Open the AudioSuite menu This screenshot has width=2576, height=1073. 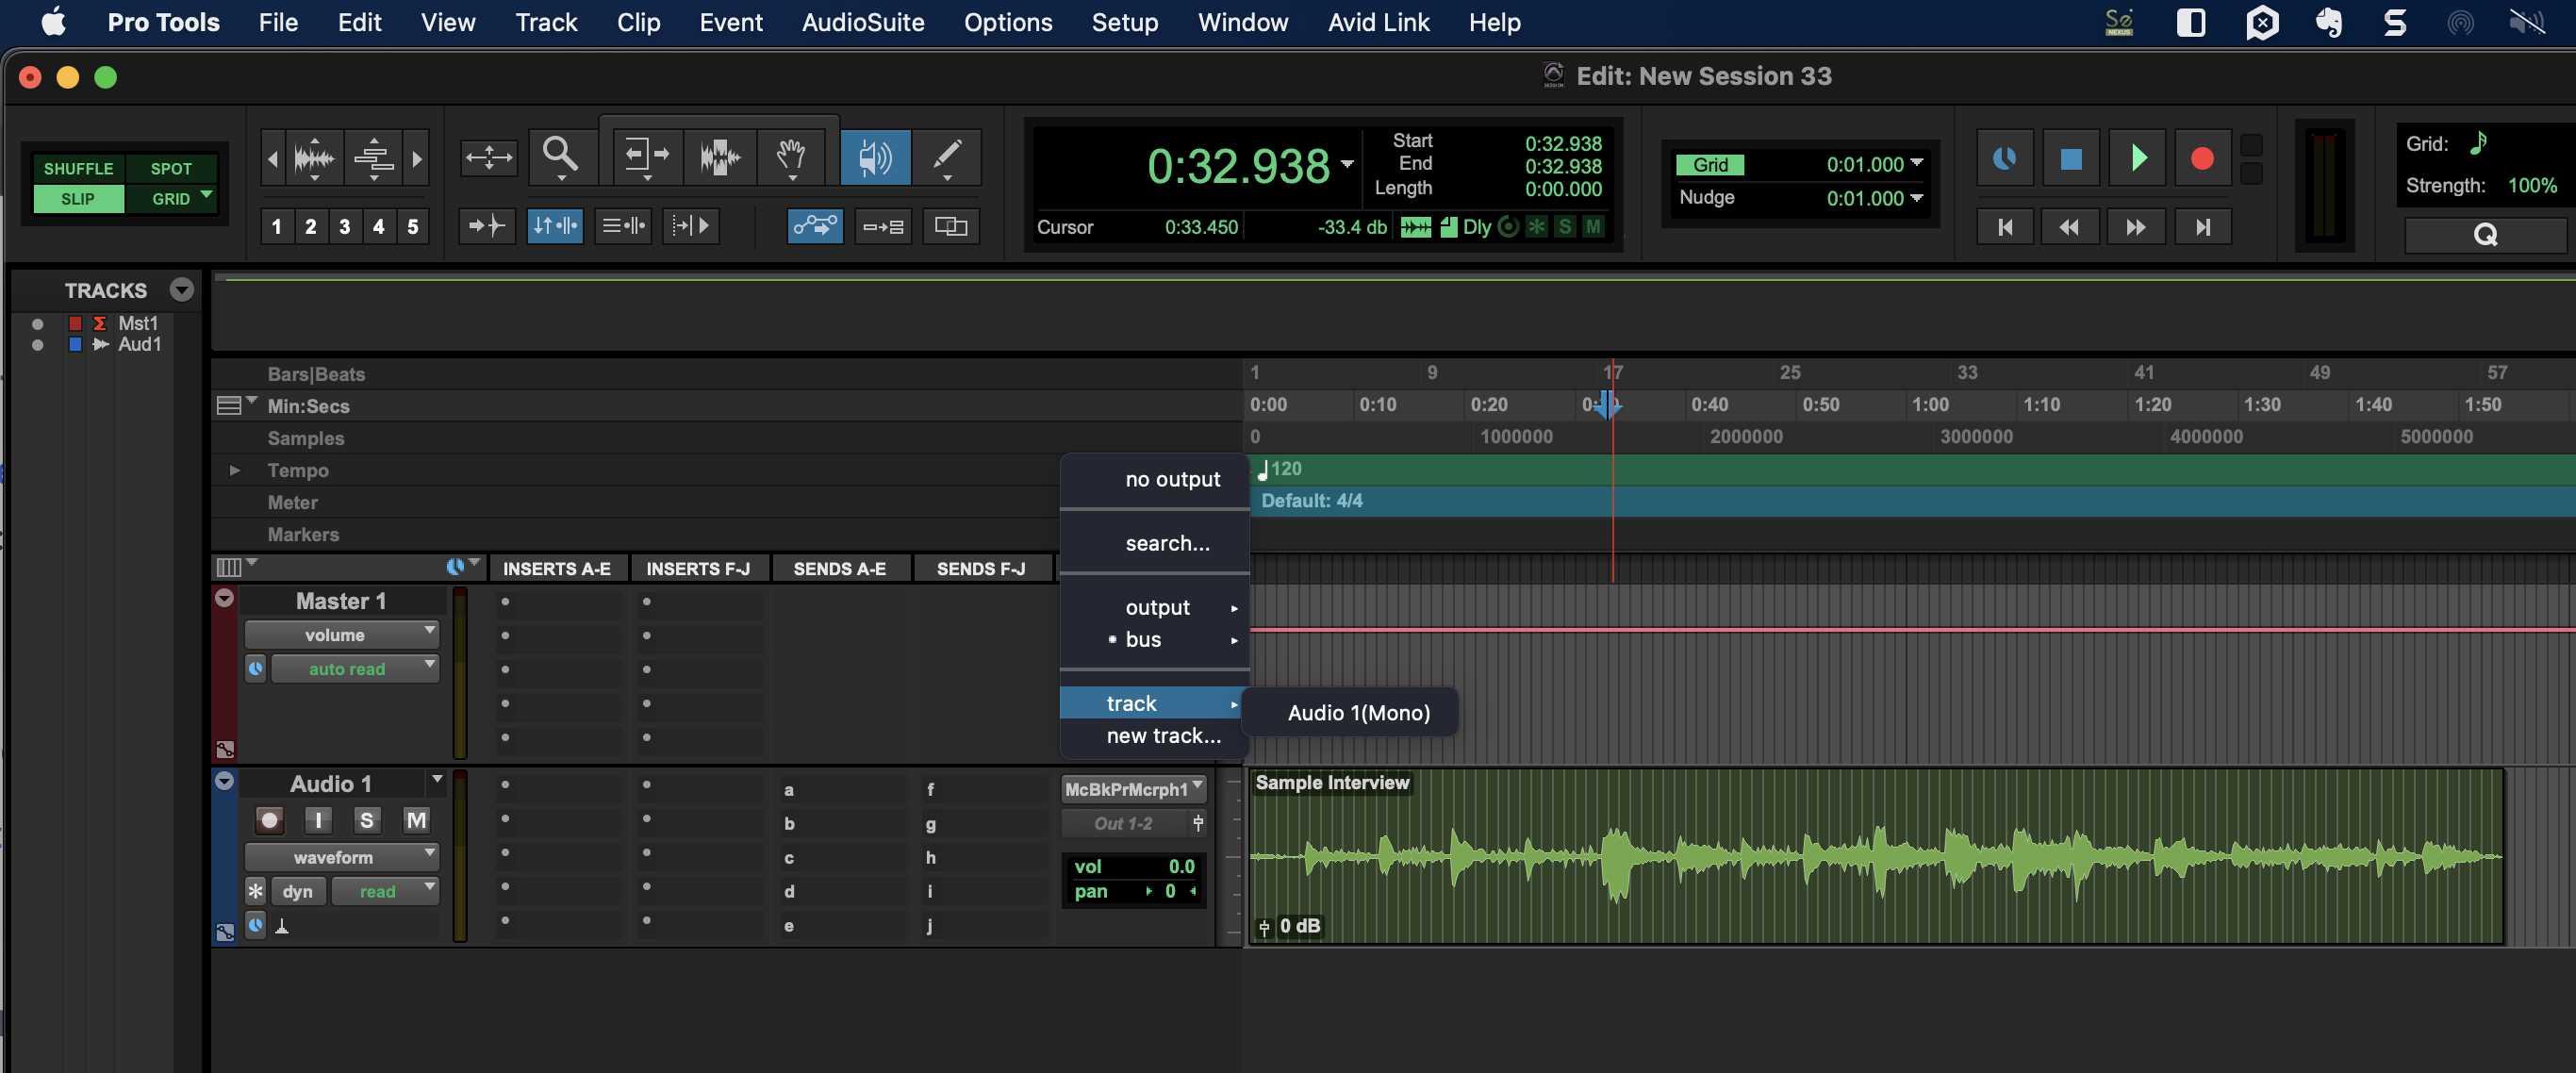tap(862, 22)
